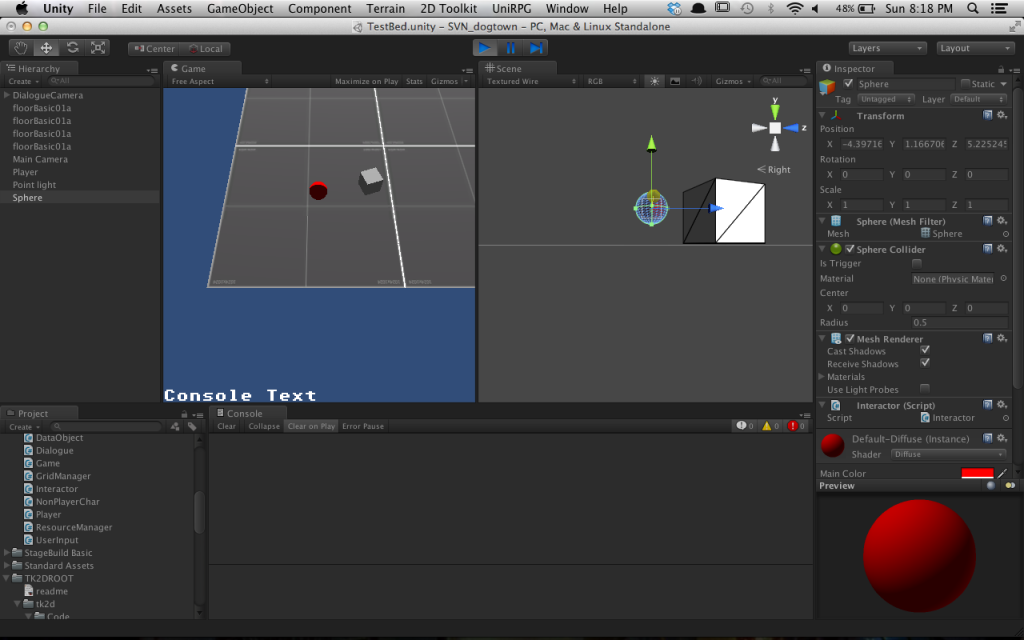Open the Component menu
Screen dimensions: 1024x640
point(319,8)
